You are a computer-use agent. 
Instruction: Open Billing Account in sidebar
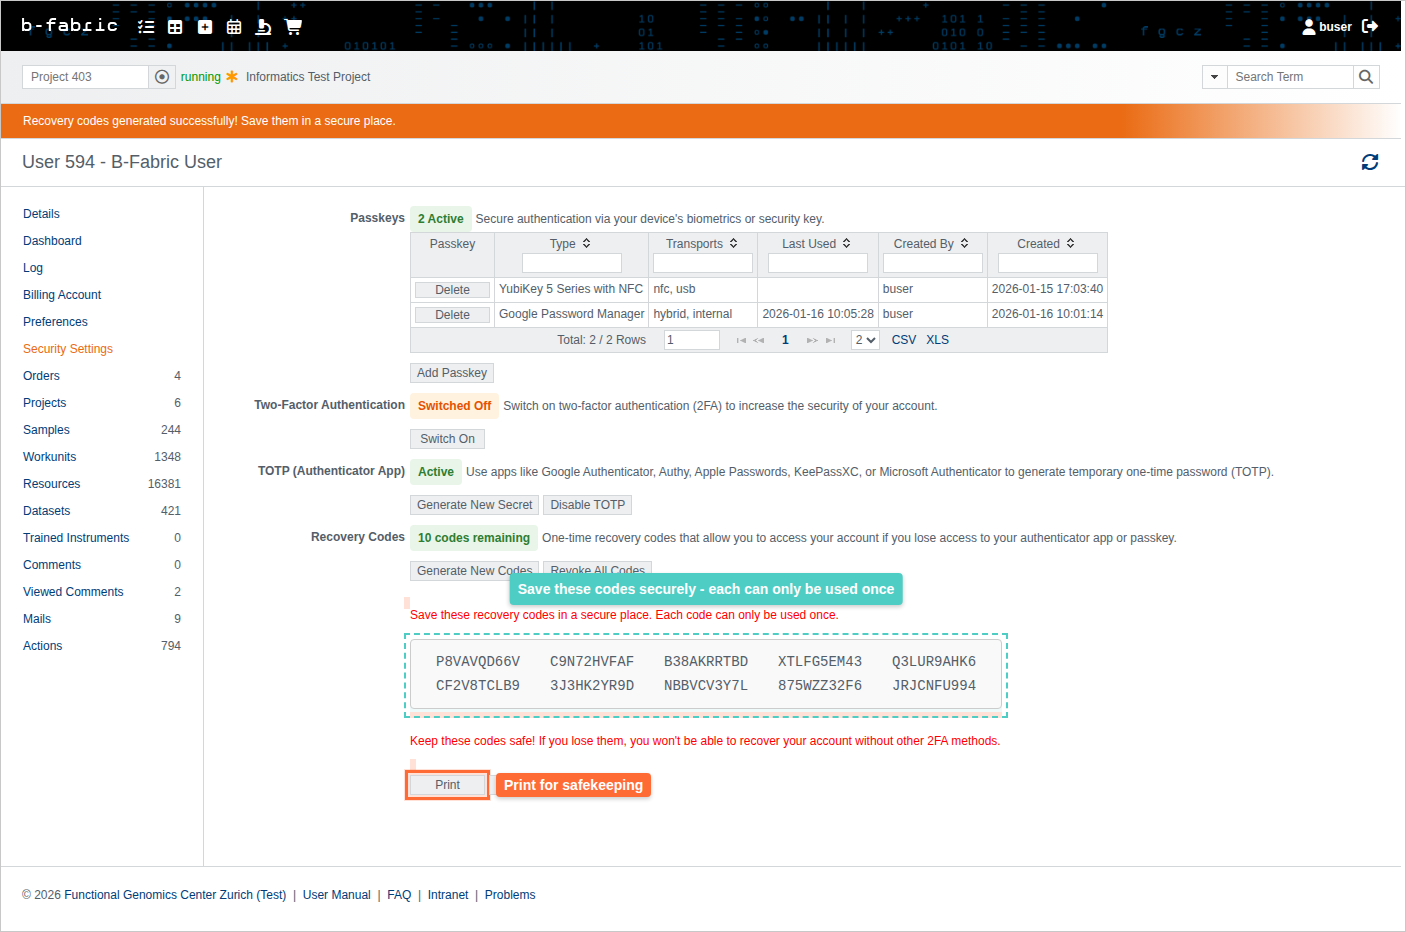(62, 295)
